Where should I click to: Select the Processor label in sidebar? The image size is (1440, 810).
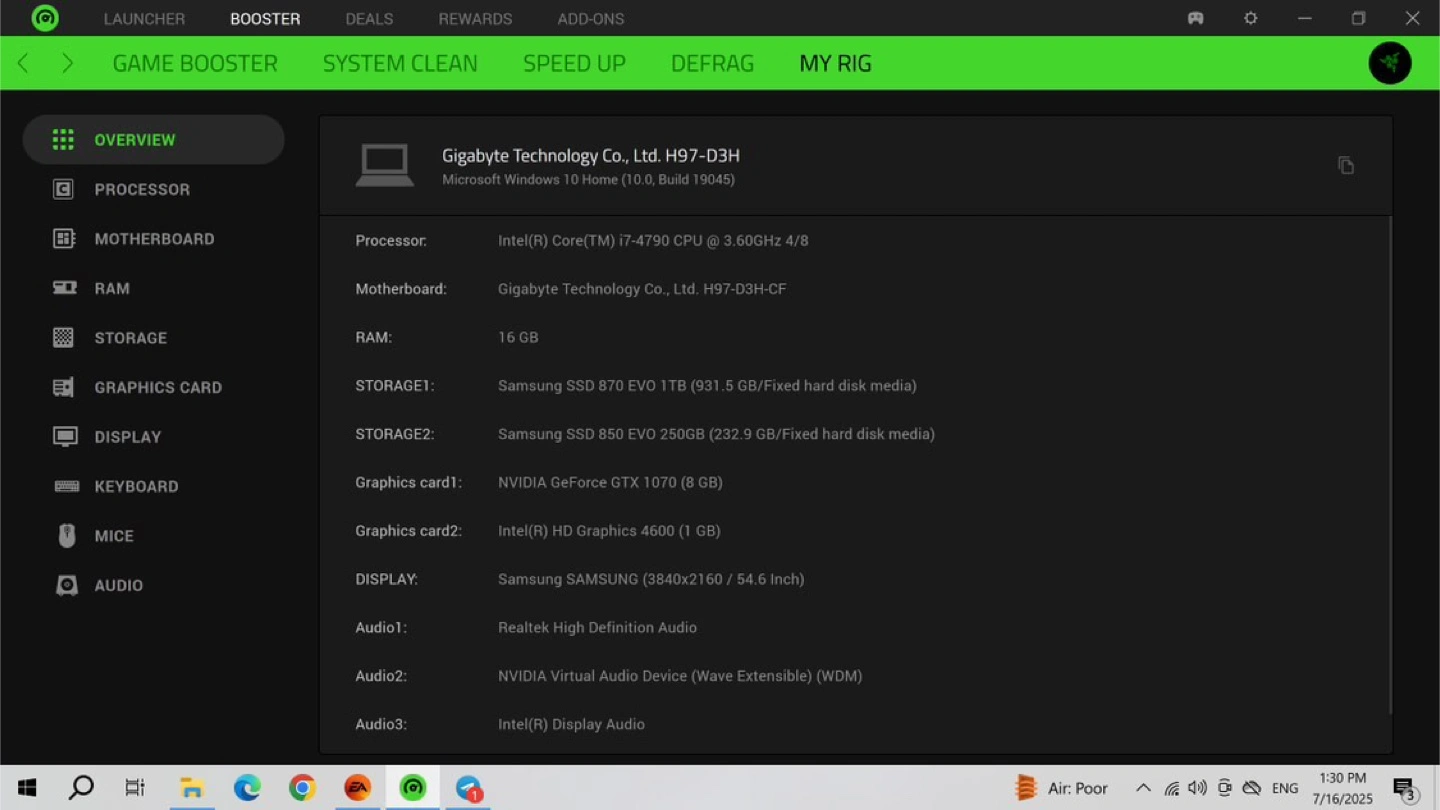pyautogui.click(x=142, y=189)
